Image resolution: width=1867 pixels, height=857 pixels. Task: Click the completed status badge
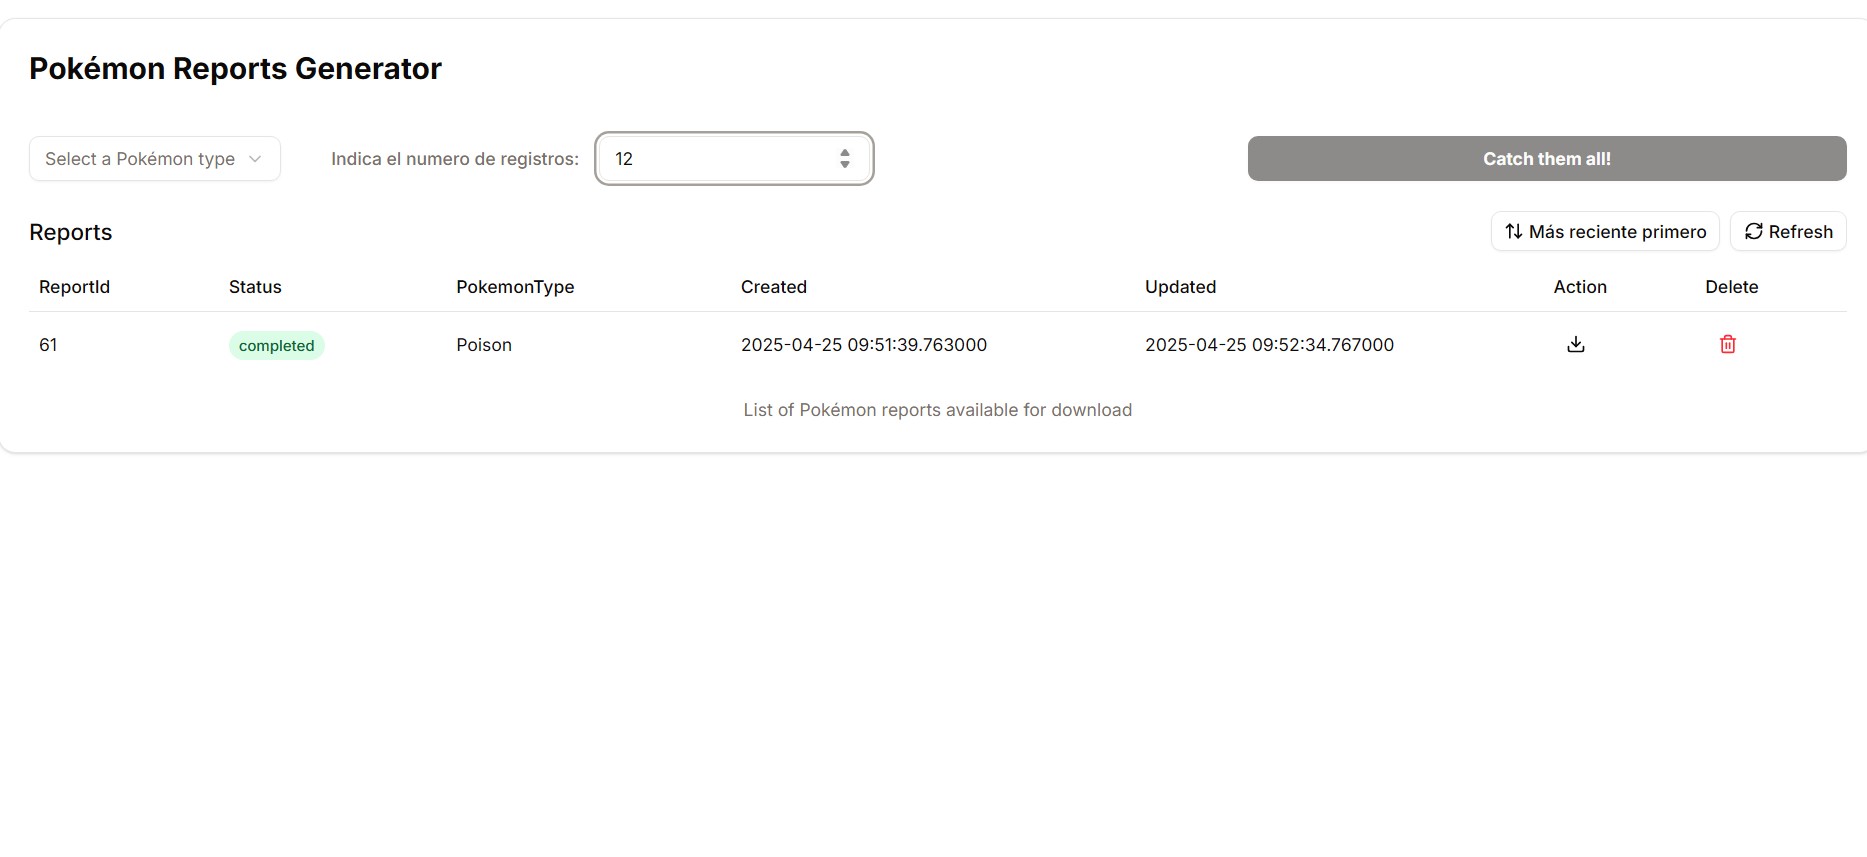tap(276, 346)
